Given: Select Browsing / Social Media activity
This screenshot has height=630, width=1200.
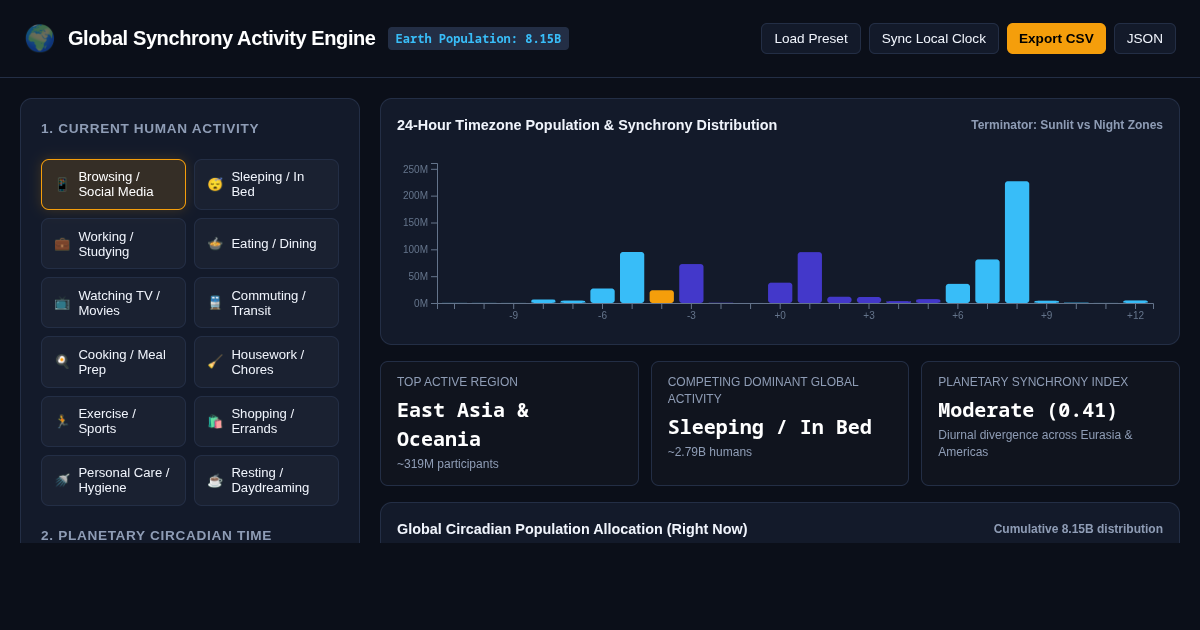Looking at the screenshot, I should point(113,185).
